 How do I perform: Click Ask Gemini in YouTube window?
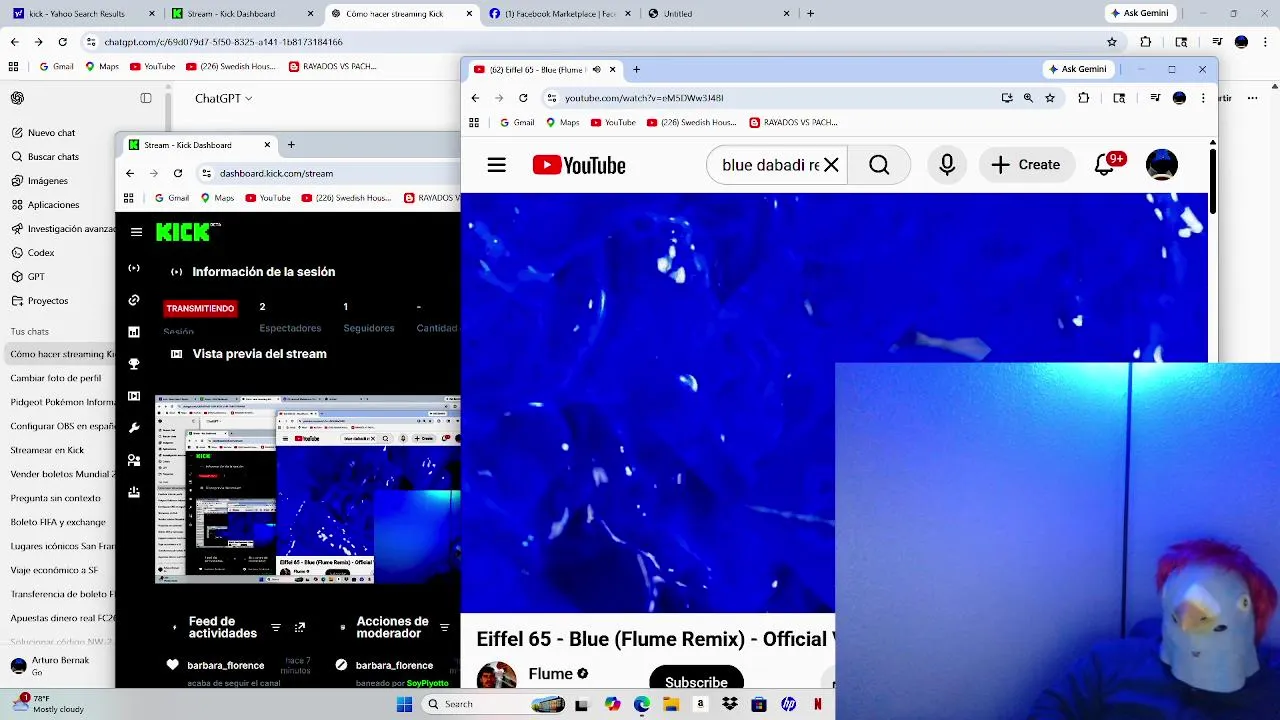pyautogui.click(x=1077, y=69)
